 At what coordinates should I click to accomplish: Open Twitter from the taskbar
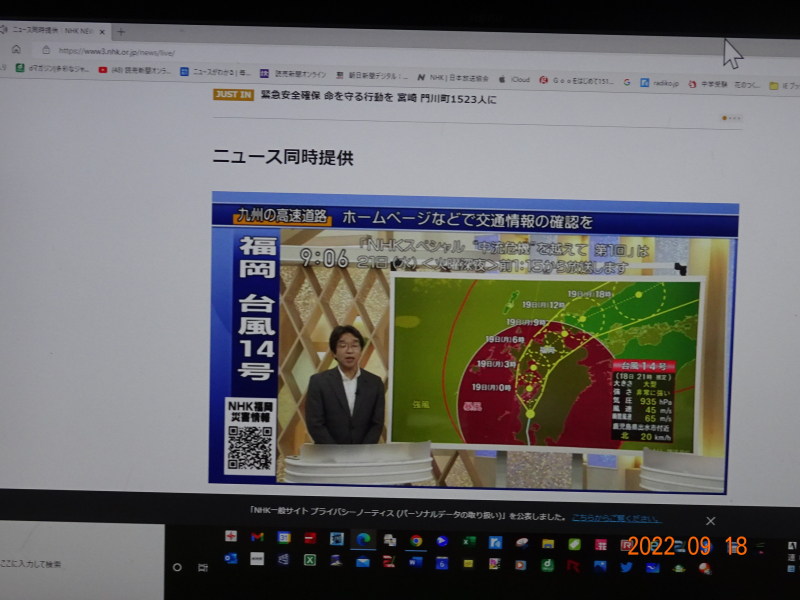point(626,567)
